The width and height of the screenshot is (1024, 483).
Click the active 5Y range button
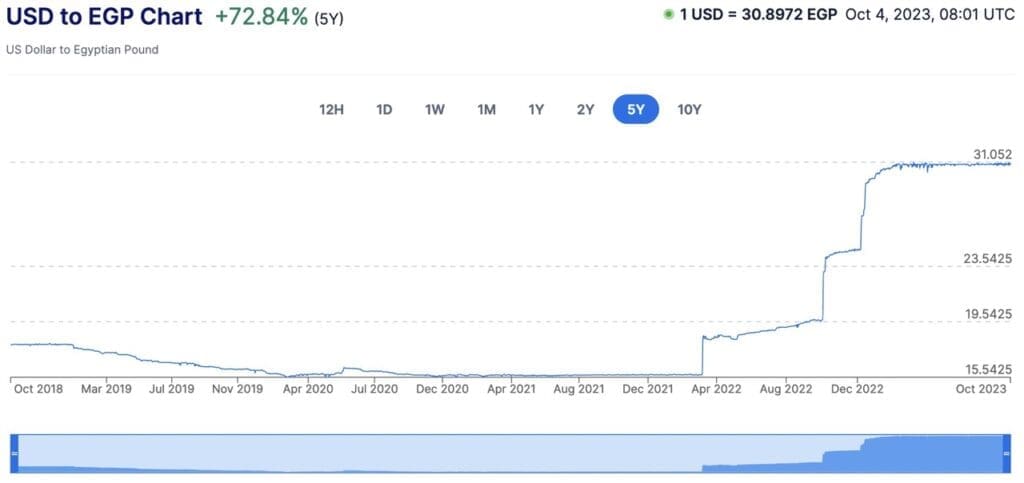coord(635,110)
